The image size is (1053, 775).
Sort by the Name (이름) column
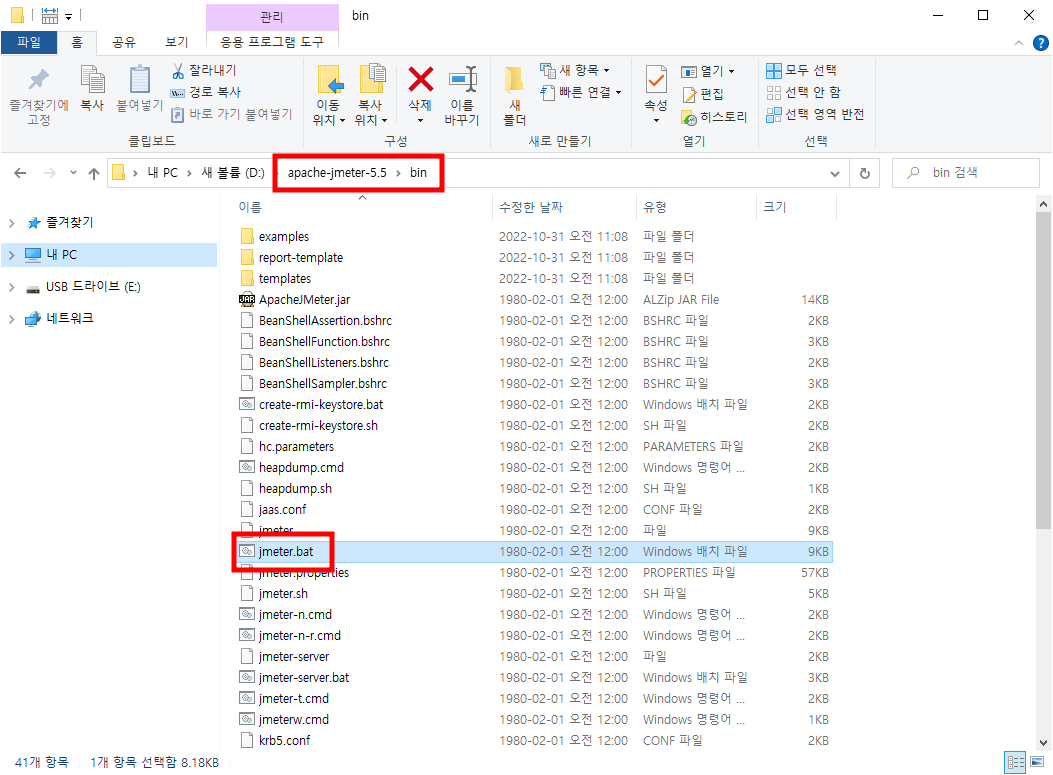point(250,208)
